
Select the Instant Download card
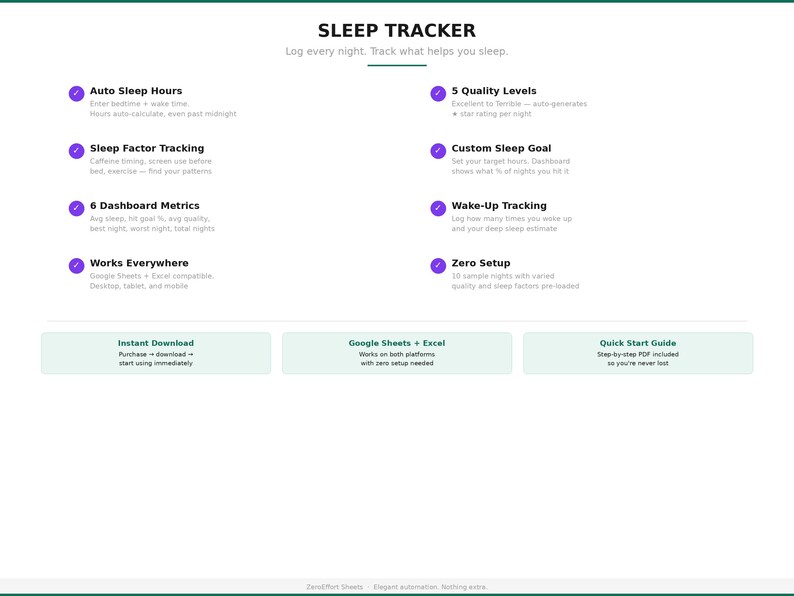156,353
